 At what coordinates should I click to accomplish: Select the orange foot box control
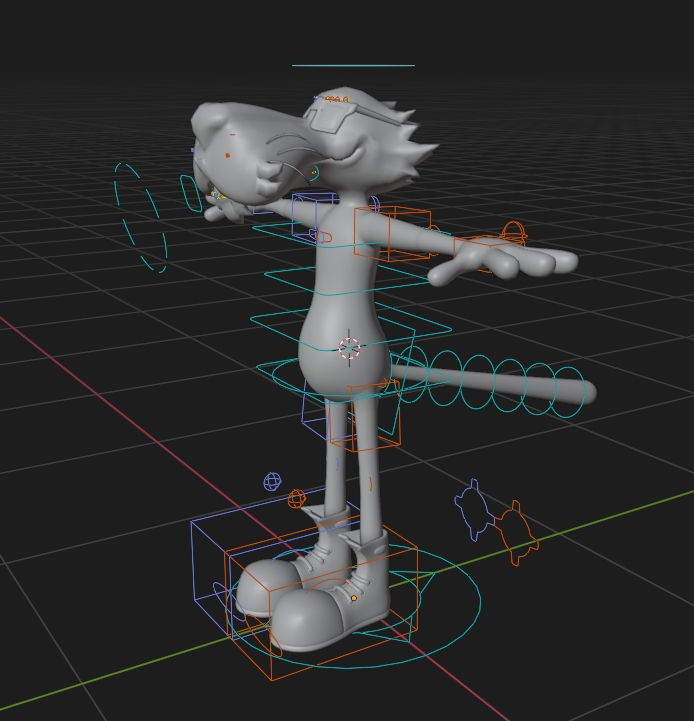321,603
